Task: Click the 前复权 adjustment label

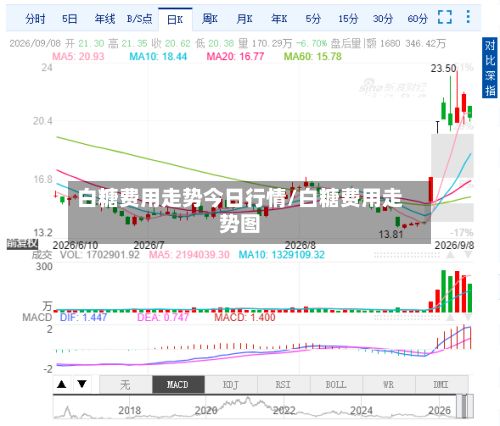Action: (x=22, y=244)
